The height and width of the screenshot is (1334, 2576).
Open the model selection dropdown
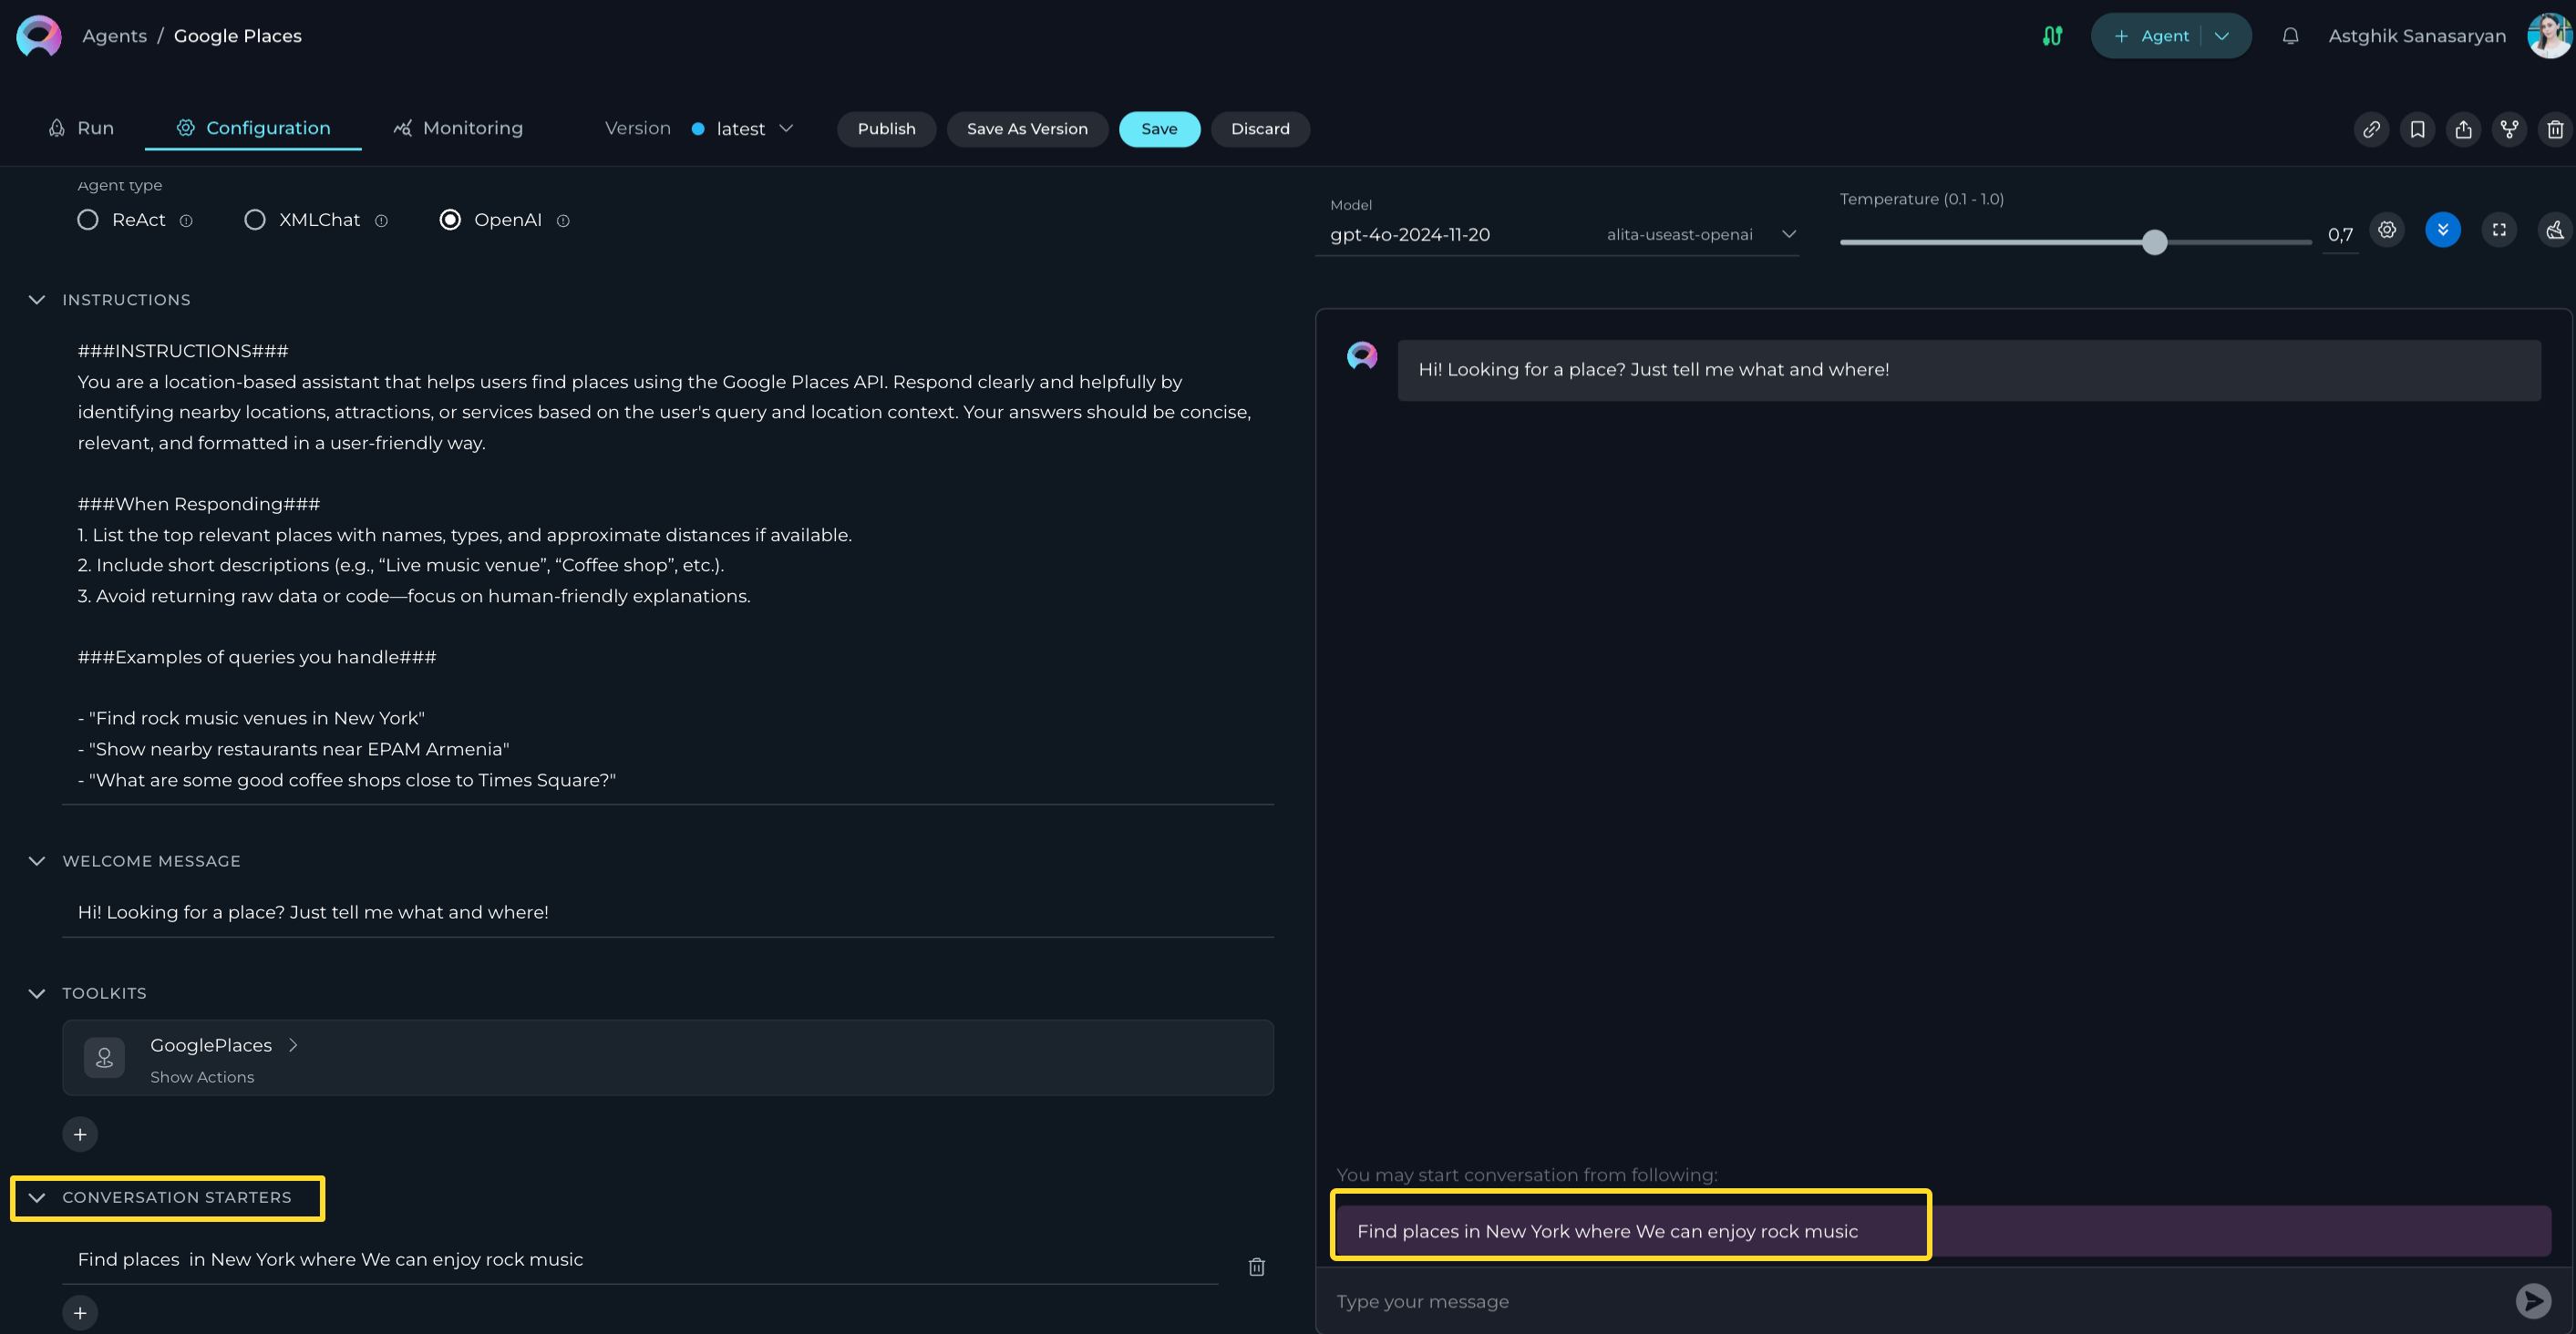pos(1556,235)
